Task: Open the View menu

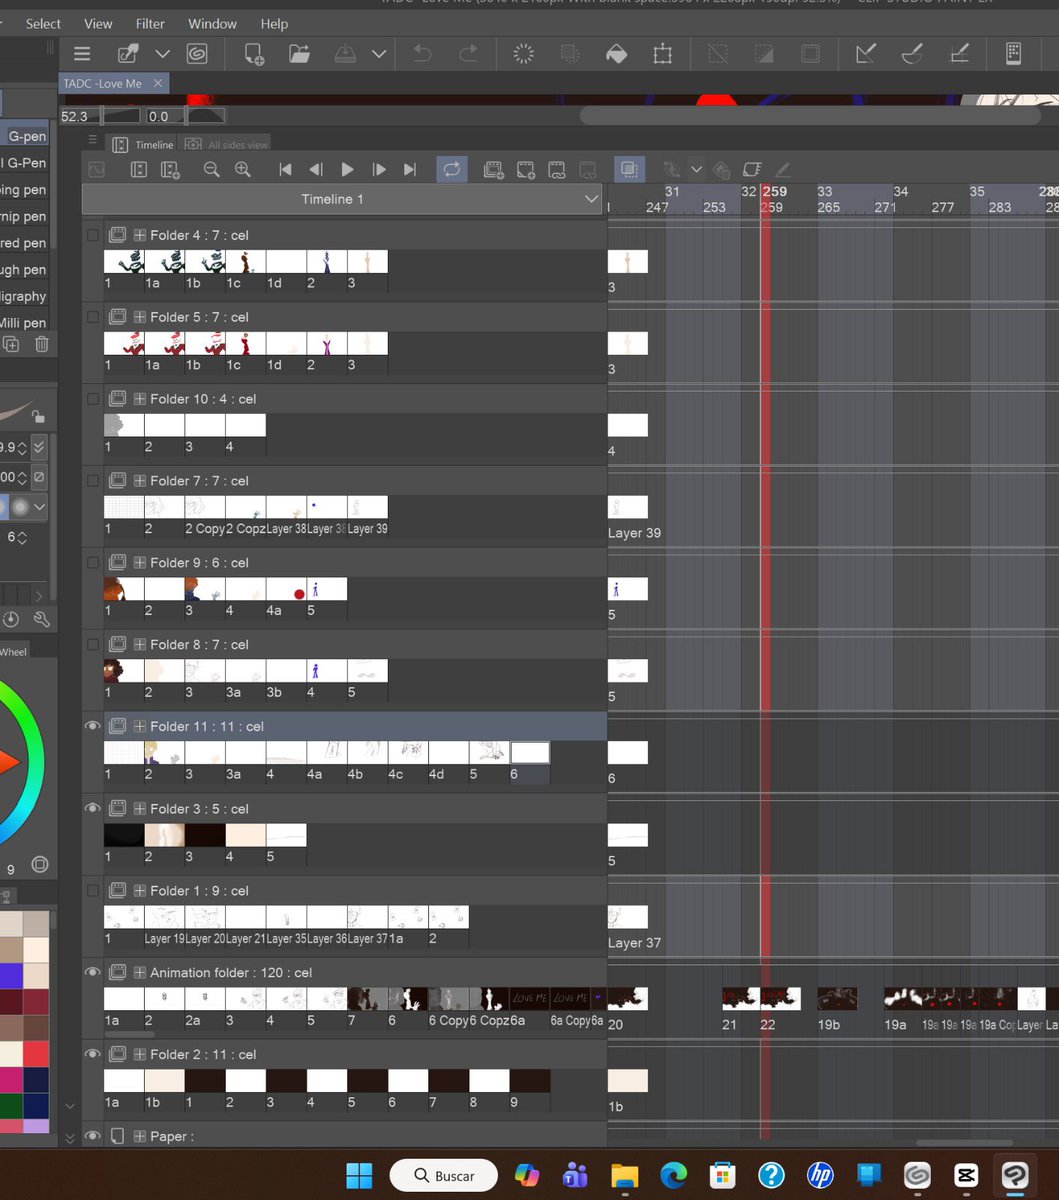Action: coord(98,23)
